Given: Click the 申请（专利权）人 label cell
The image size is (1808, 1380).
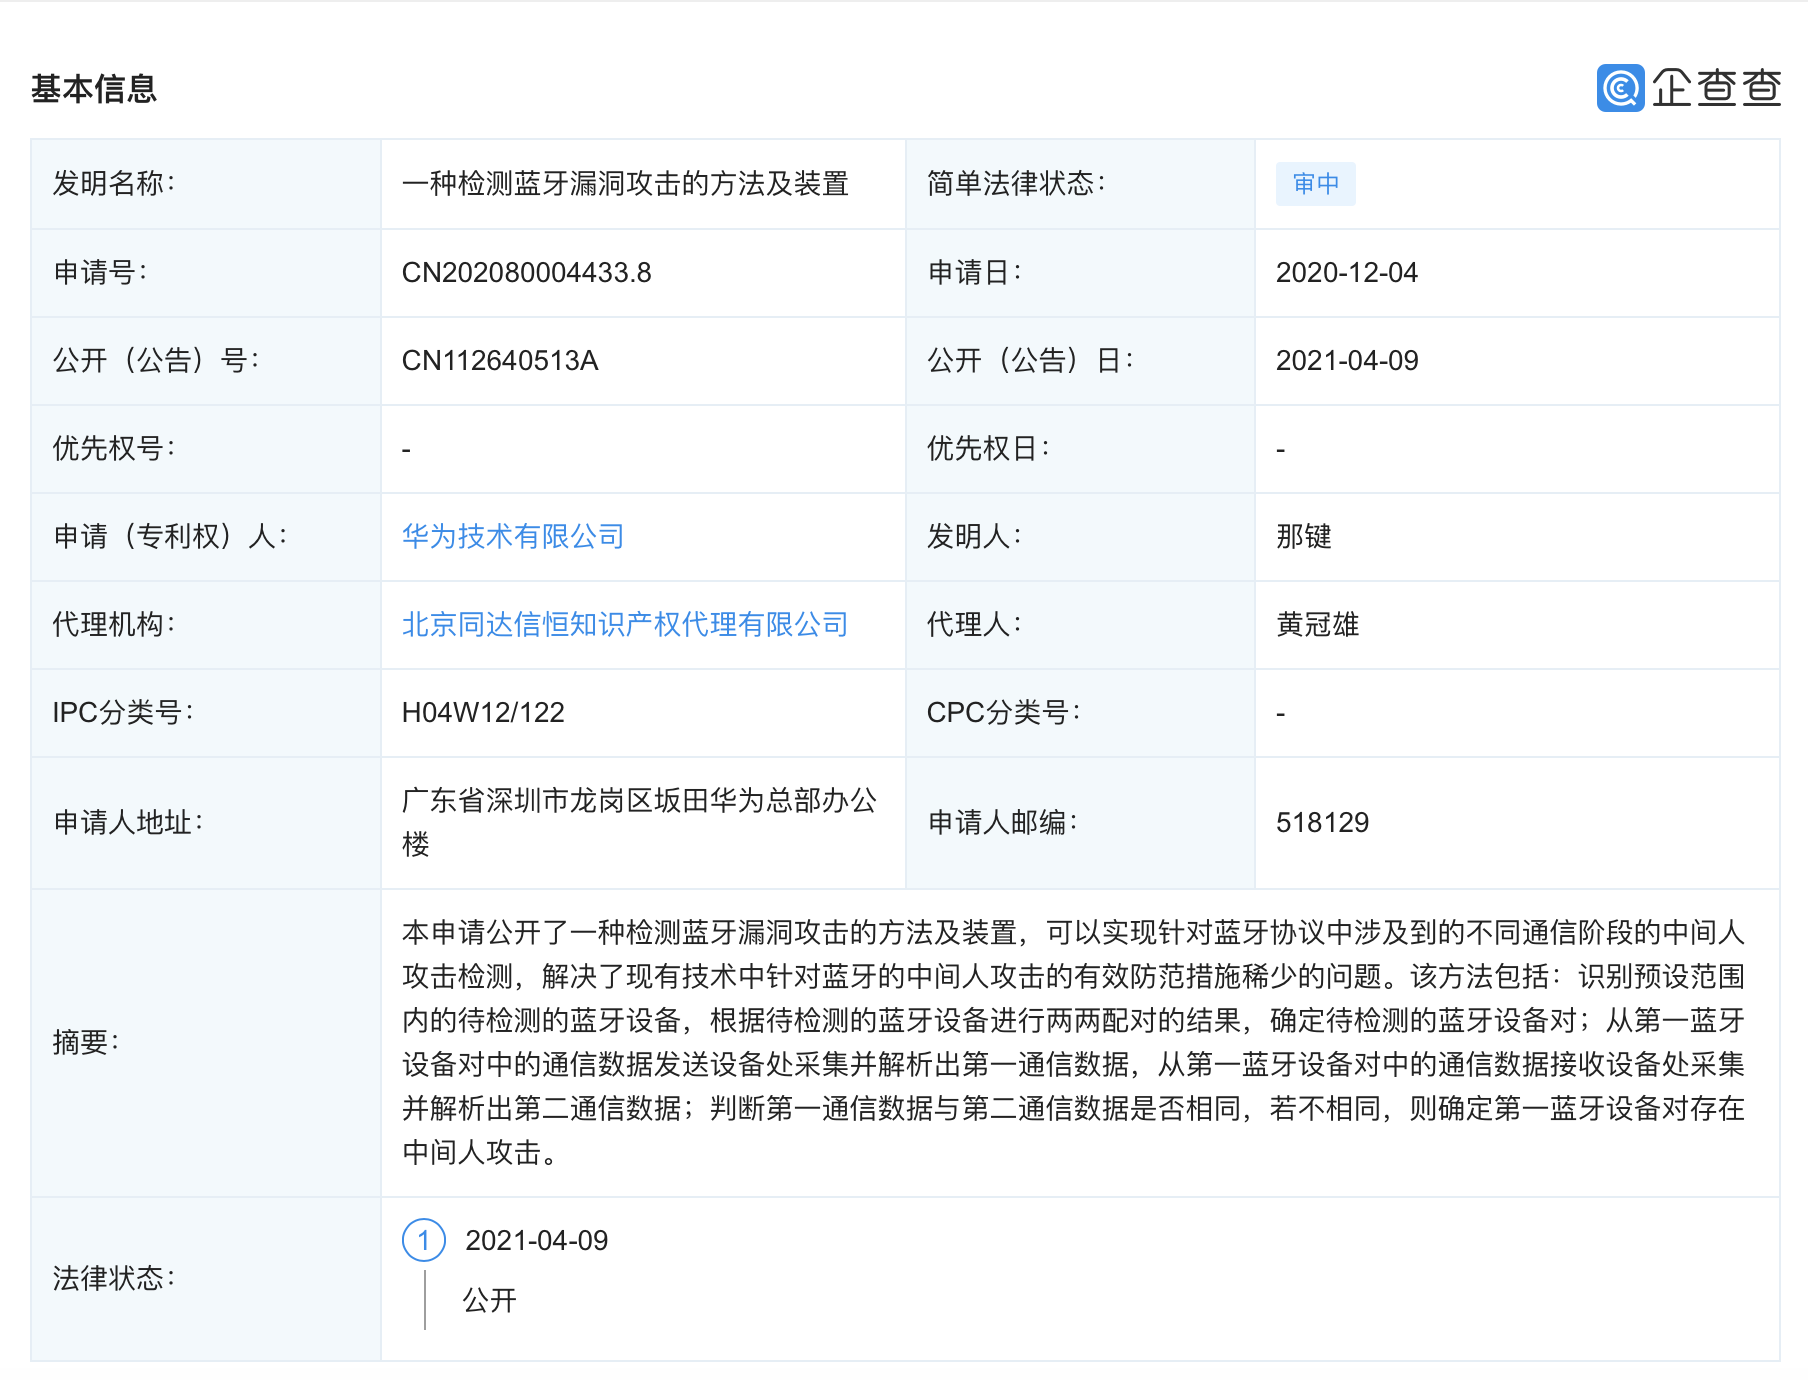Looking at the screenshot, I should coord(206,537).
